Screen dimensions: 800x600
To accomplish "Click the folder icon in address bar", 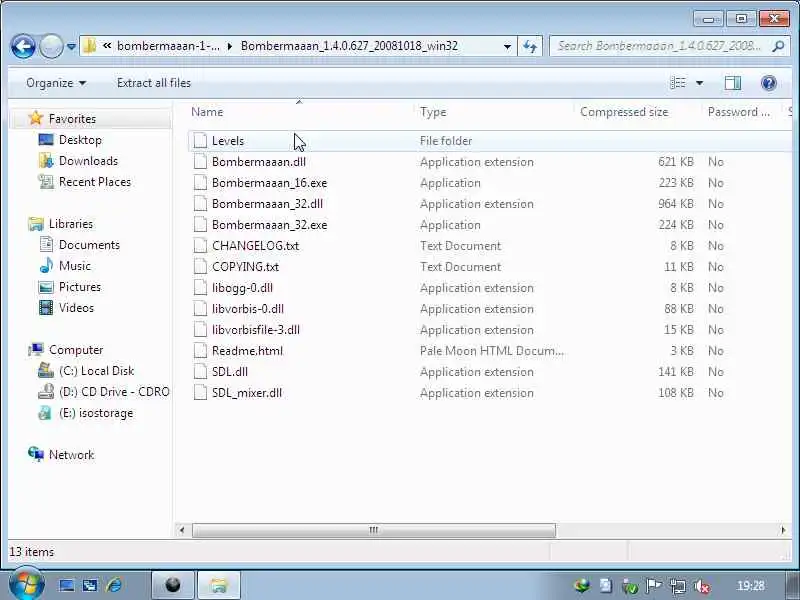I will (x=89, y=46).
